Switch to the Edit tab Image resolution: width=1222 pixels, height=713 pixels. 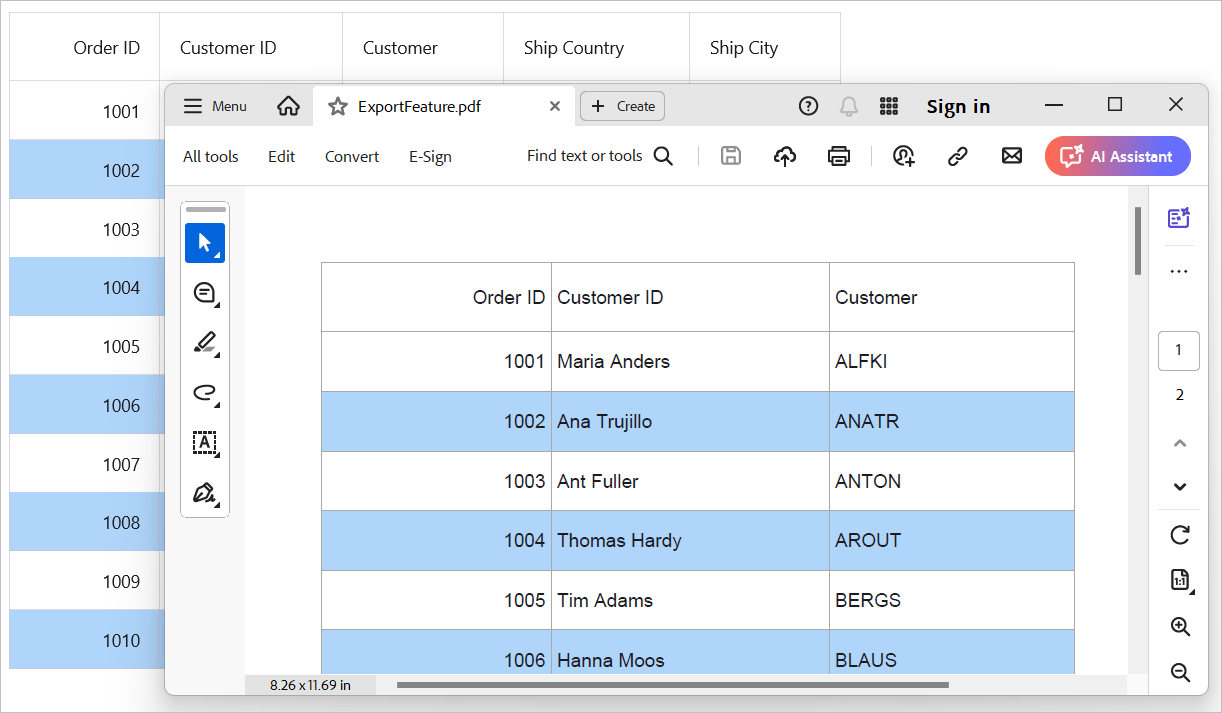[281, 156]
